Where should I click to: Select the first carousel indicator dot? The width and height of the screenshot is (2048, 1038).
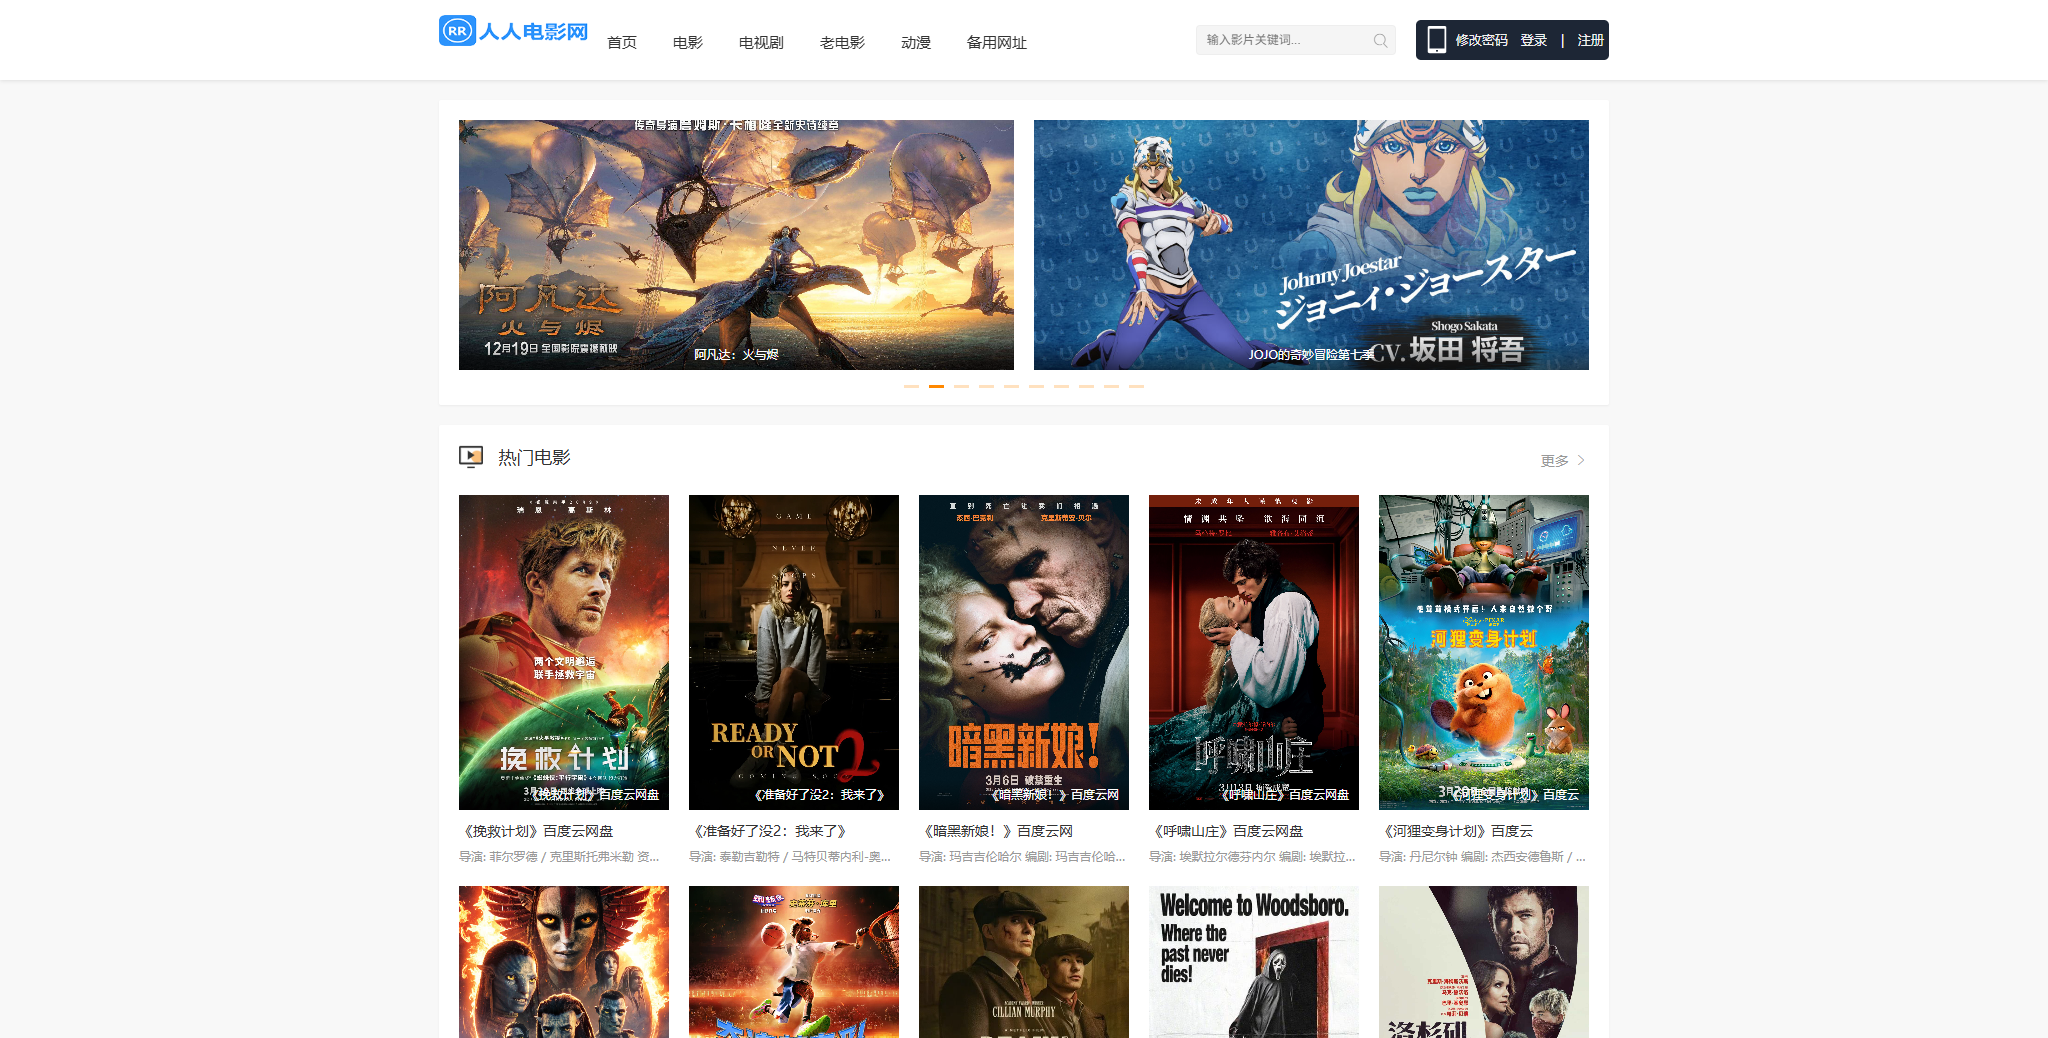[911, 386]
